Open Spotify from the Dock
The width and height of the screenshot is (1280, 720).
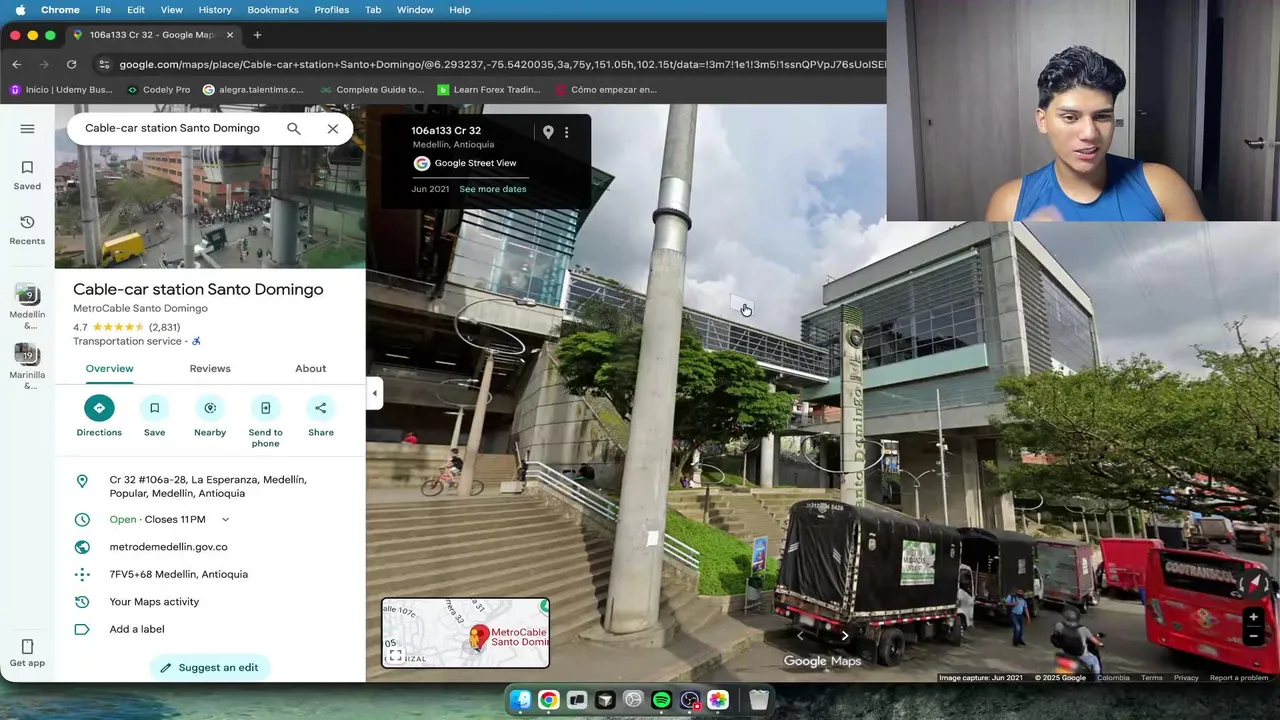pyautogui.click(x=661, y=700)
